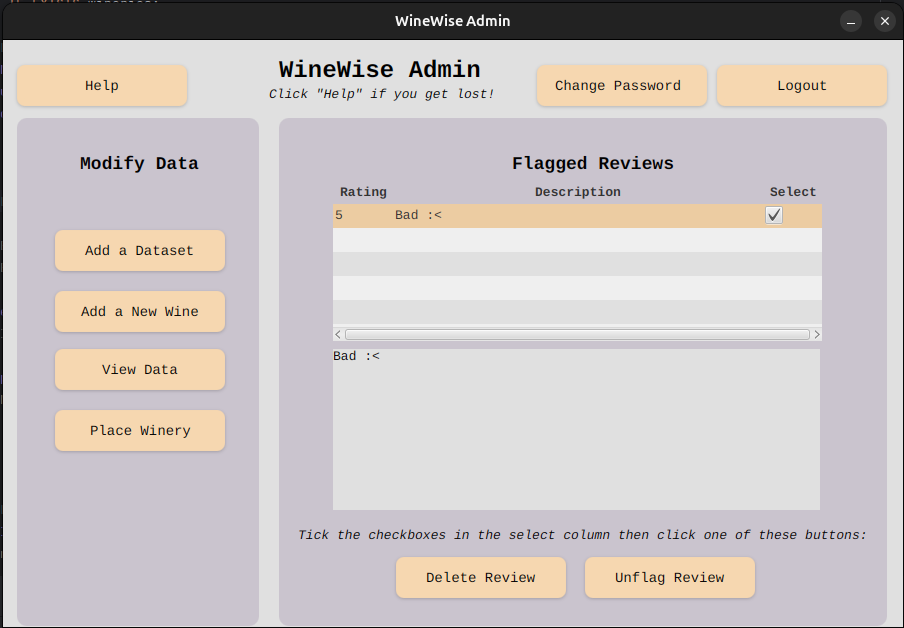This screenshot has height=628, width=904.
Task: Click the Change Password button
Action: [622, 85]
